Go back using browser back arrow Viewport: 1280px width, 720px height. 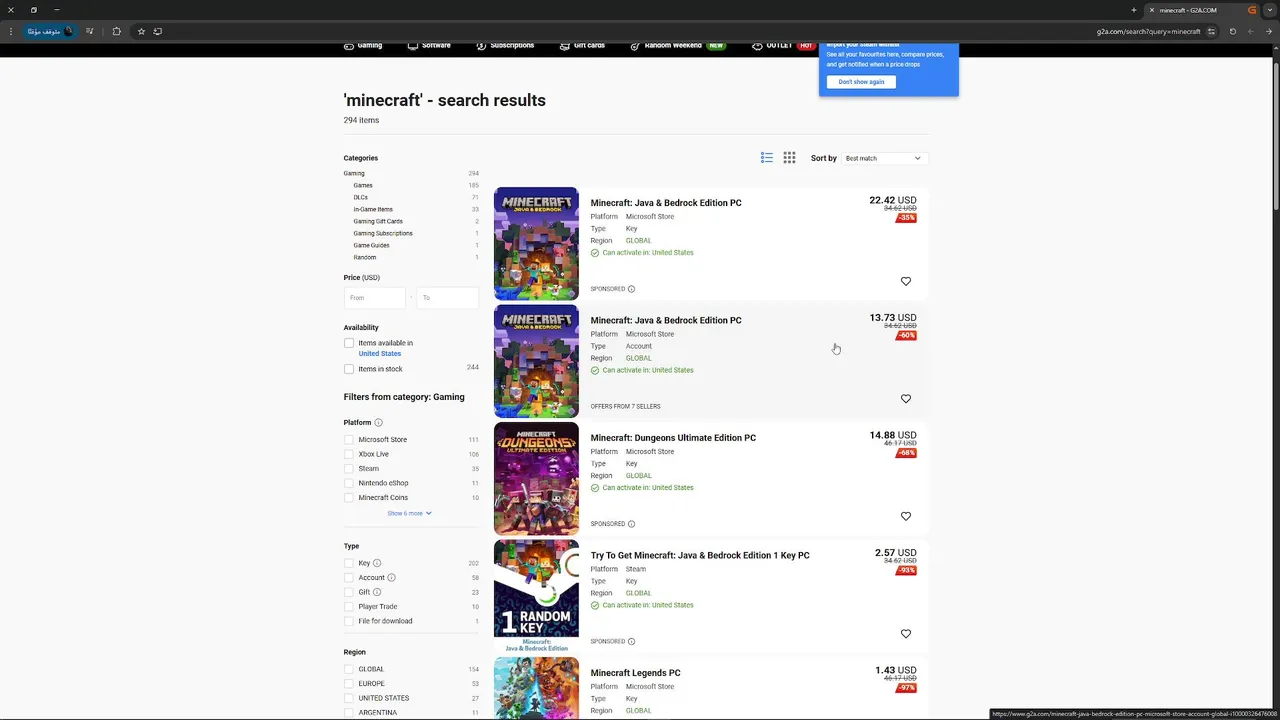coord(1269,31)
